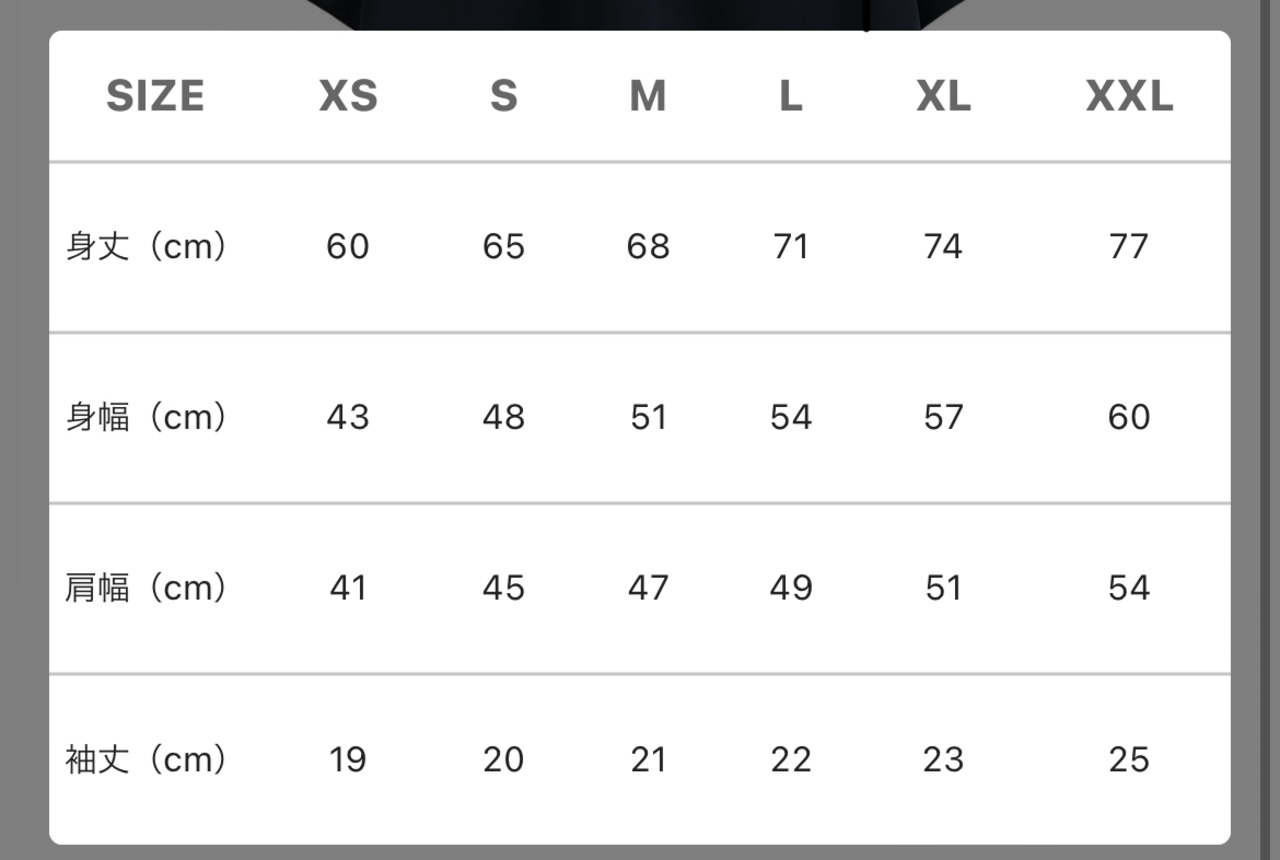Image resolution: width=1280 pixels, height=860 pixels.
Task: Click the 肩幅 (cm) row label
Action: 146,588
